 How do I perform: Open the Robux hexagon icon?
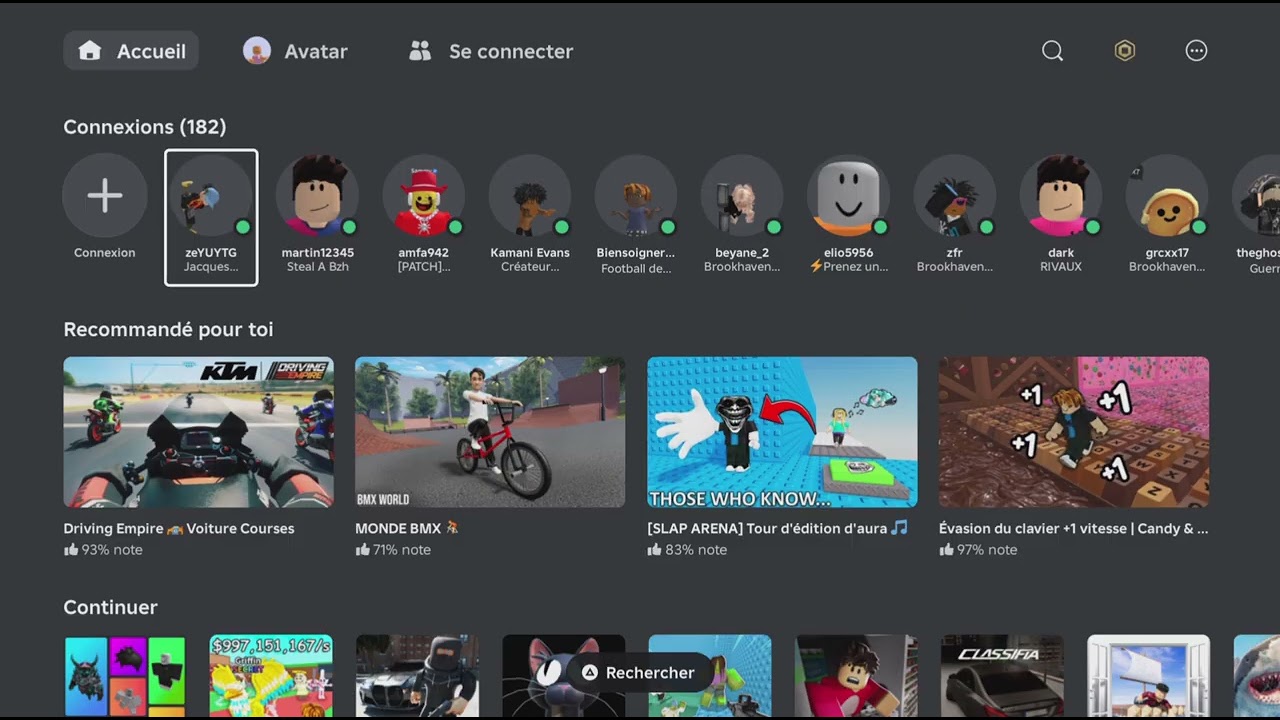1125,51
